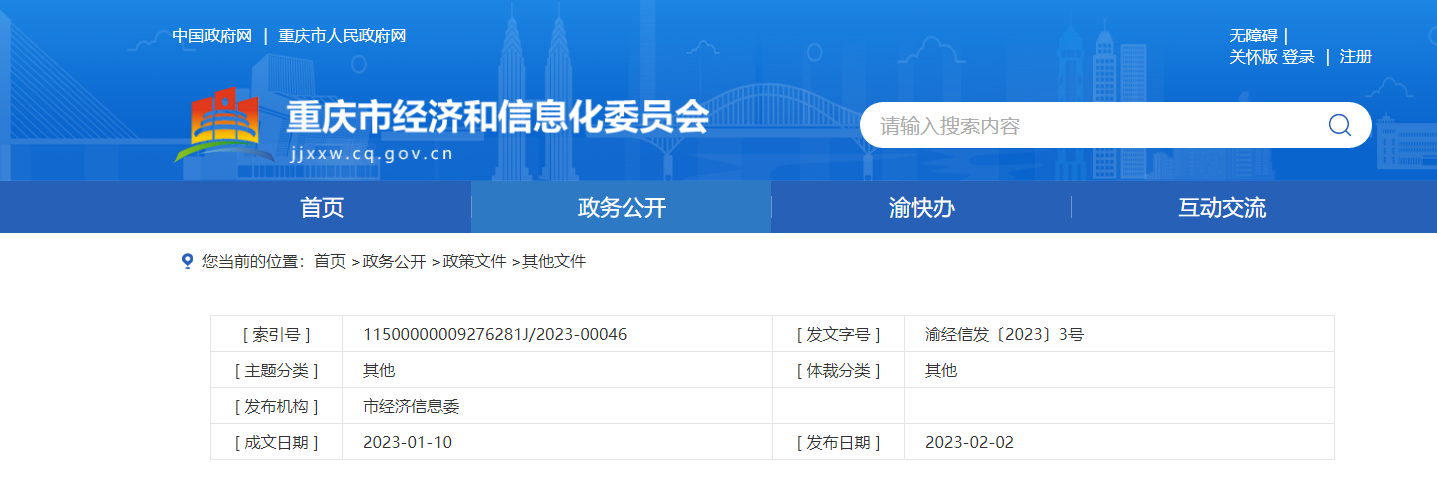Select 其他 value beside 体裁分类
The width and height of the screenshot is (1437, 488).
[x=941, y=370]
